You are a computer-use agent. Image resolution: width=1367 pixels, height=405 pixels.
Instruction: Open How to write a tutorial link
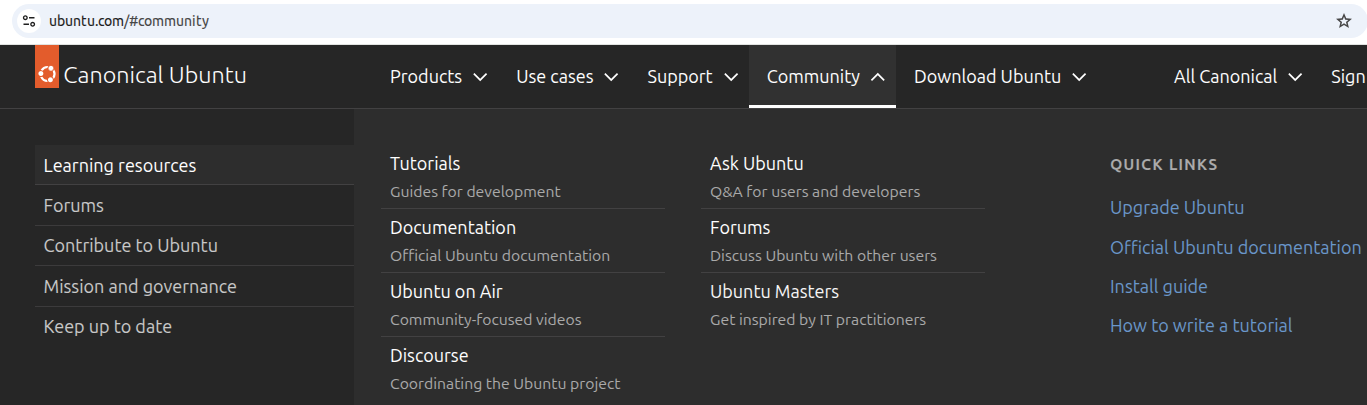[1201, 325]
